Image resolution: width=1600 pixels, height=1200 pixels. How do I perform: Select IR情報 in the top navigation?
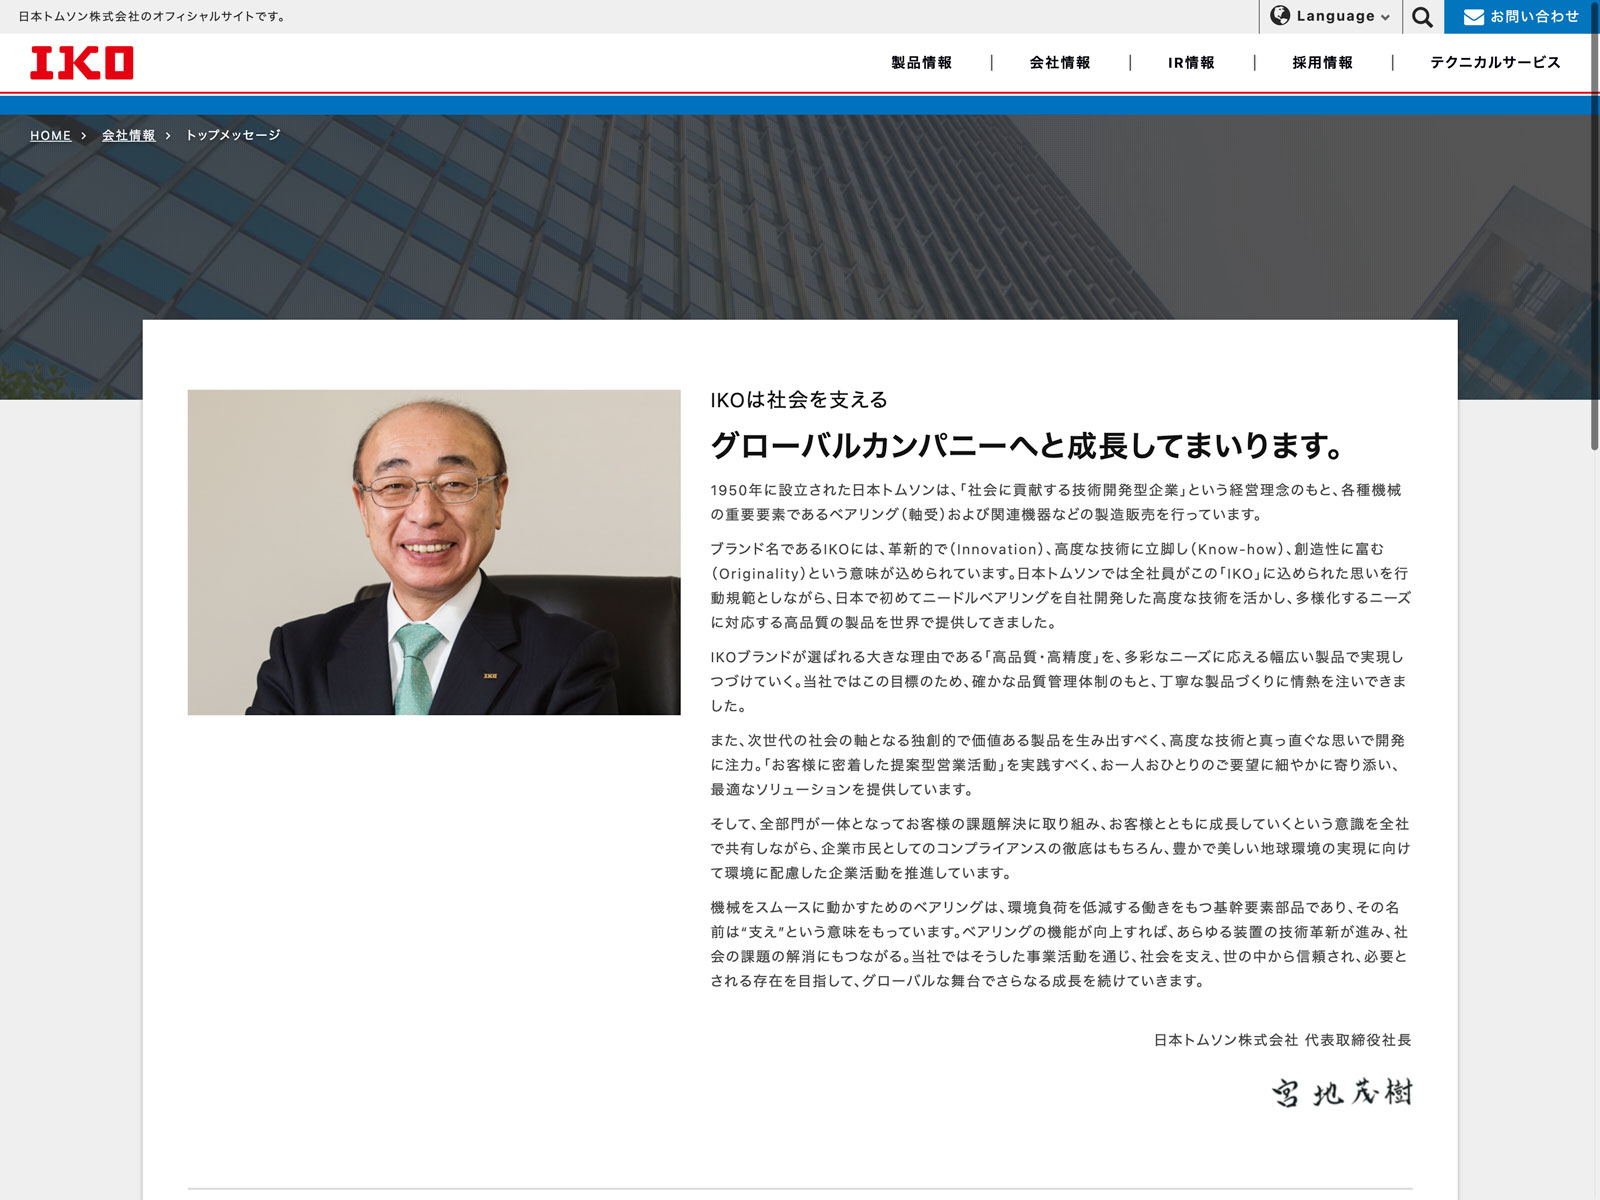(1191, 63)
